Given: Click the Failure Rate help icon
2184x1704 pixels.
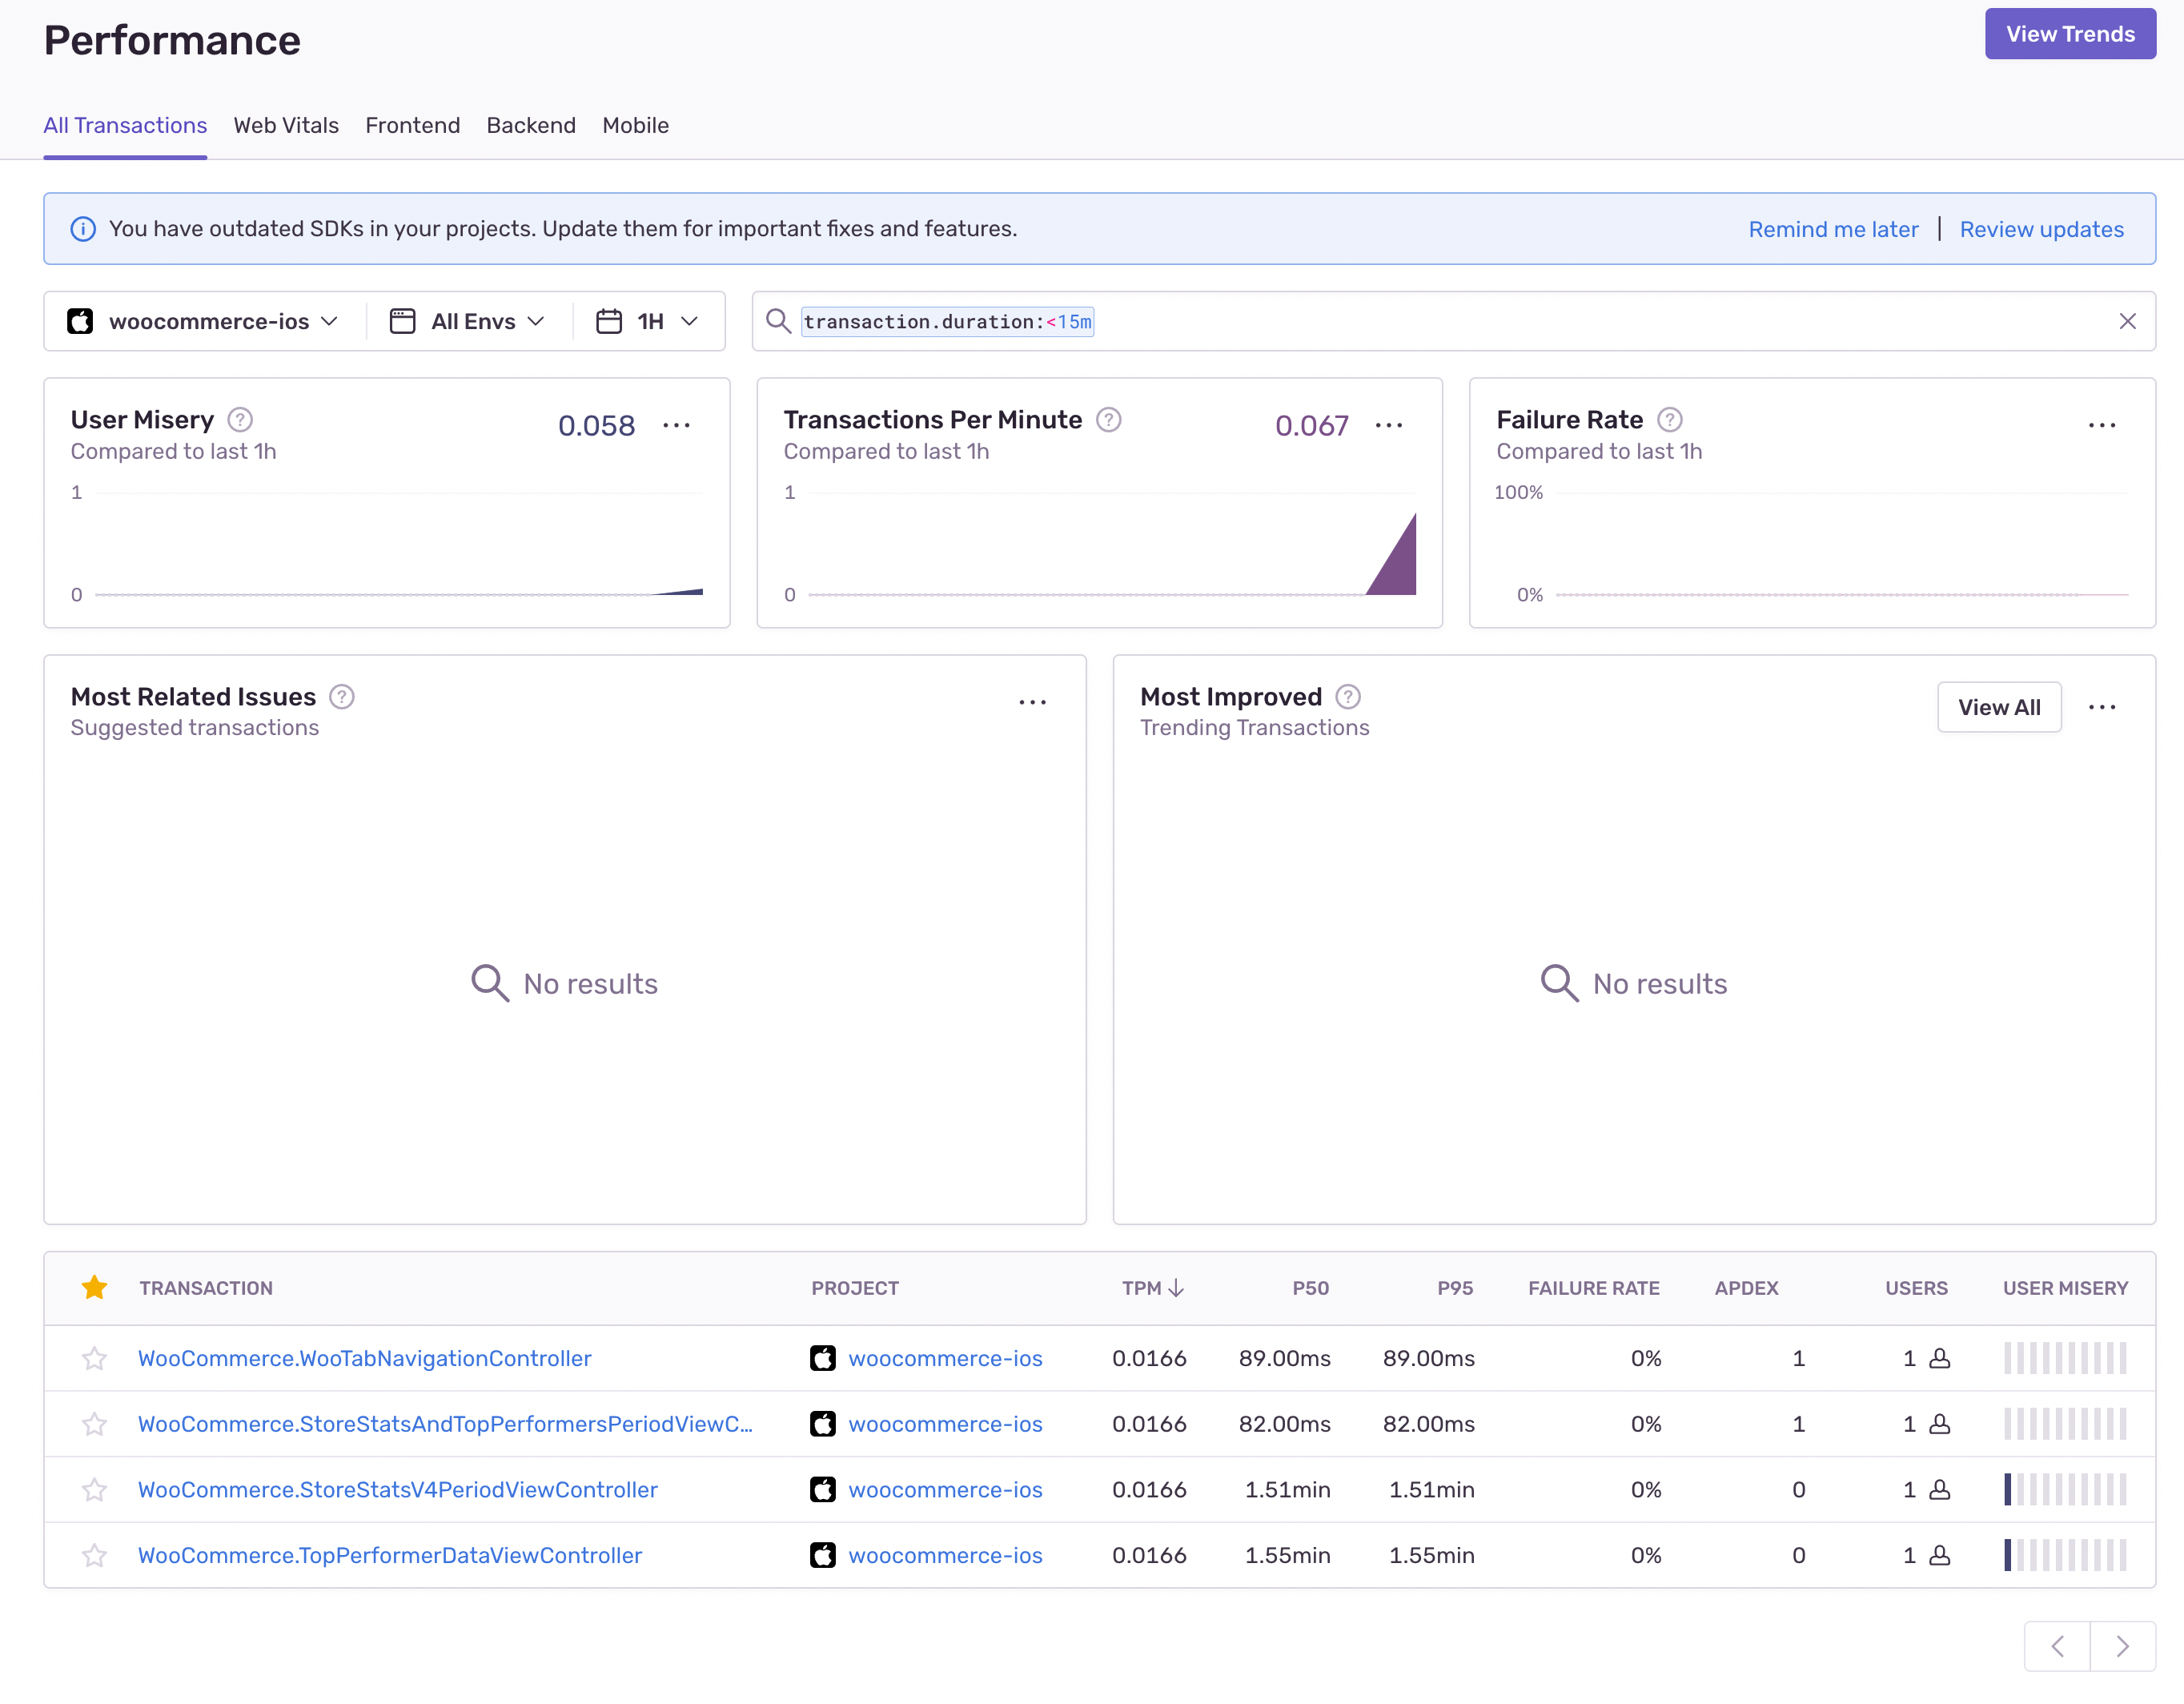Looking at the screenshot, I should coord(1669,419).
